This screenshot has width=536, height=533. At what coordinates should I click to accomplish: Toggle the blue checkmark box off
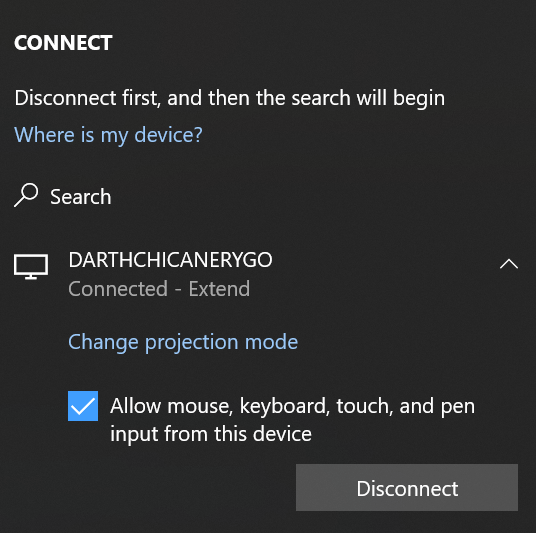coord(83,406)
